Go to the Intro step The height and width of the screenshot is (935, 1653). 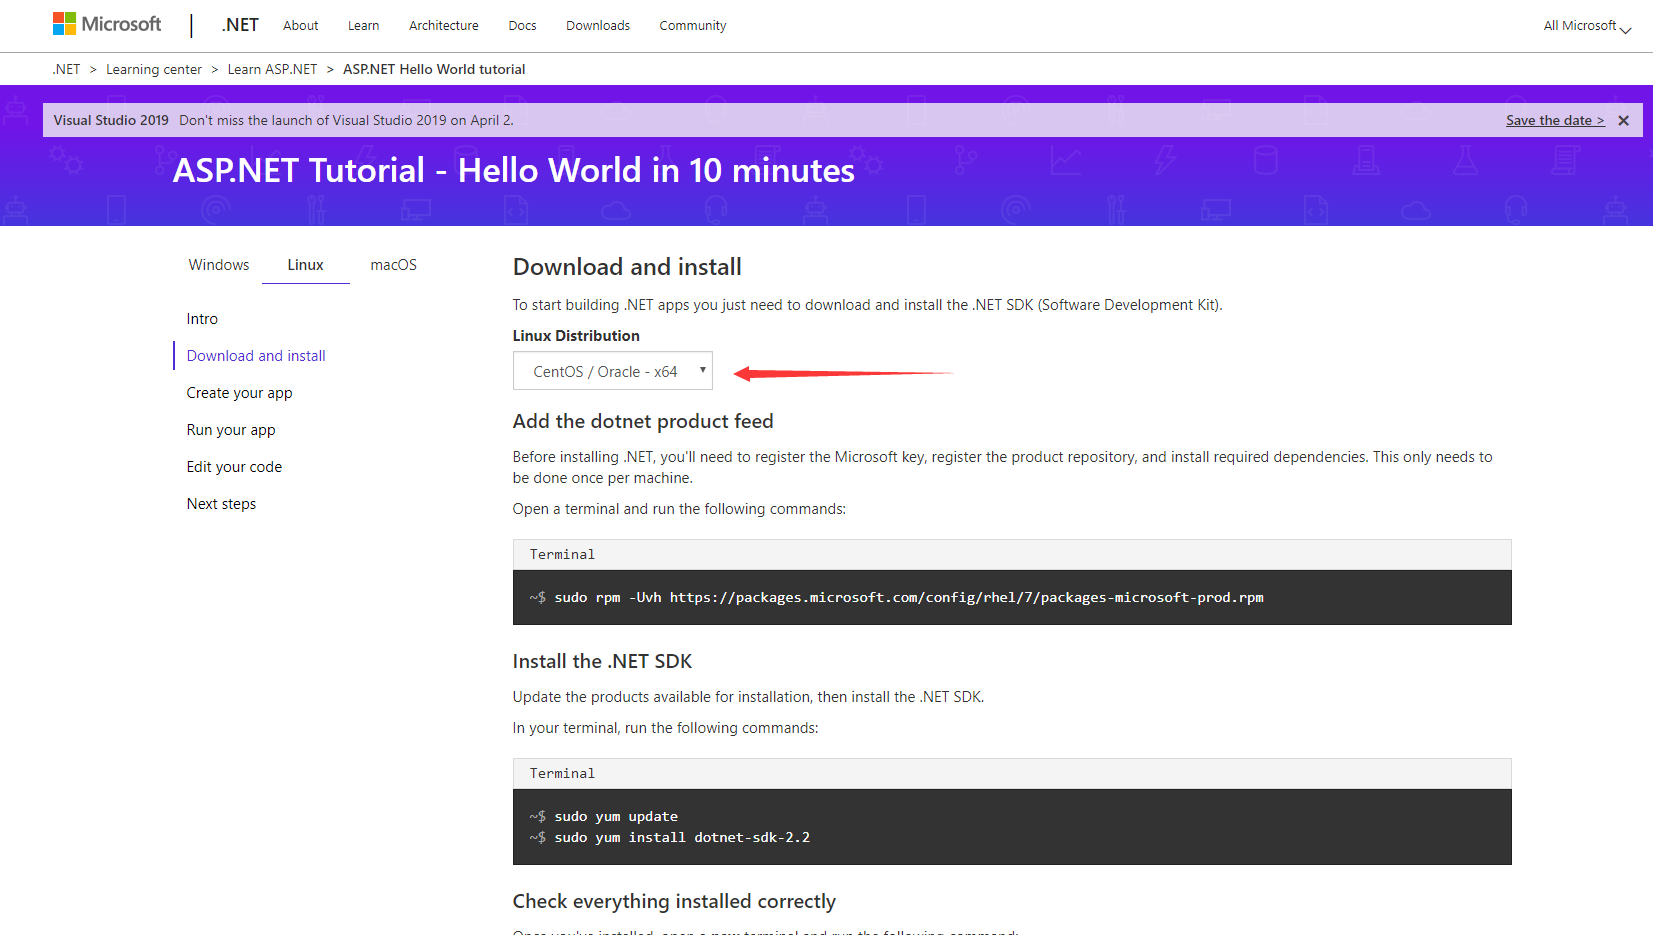coord(202,319)
